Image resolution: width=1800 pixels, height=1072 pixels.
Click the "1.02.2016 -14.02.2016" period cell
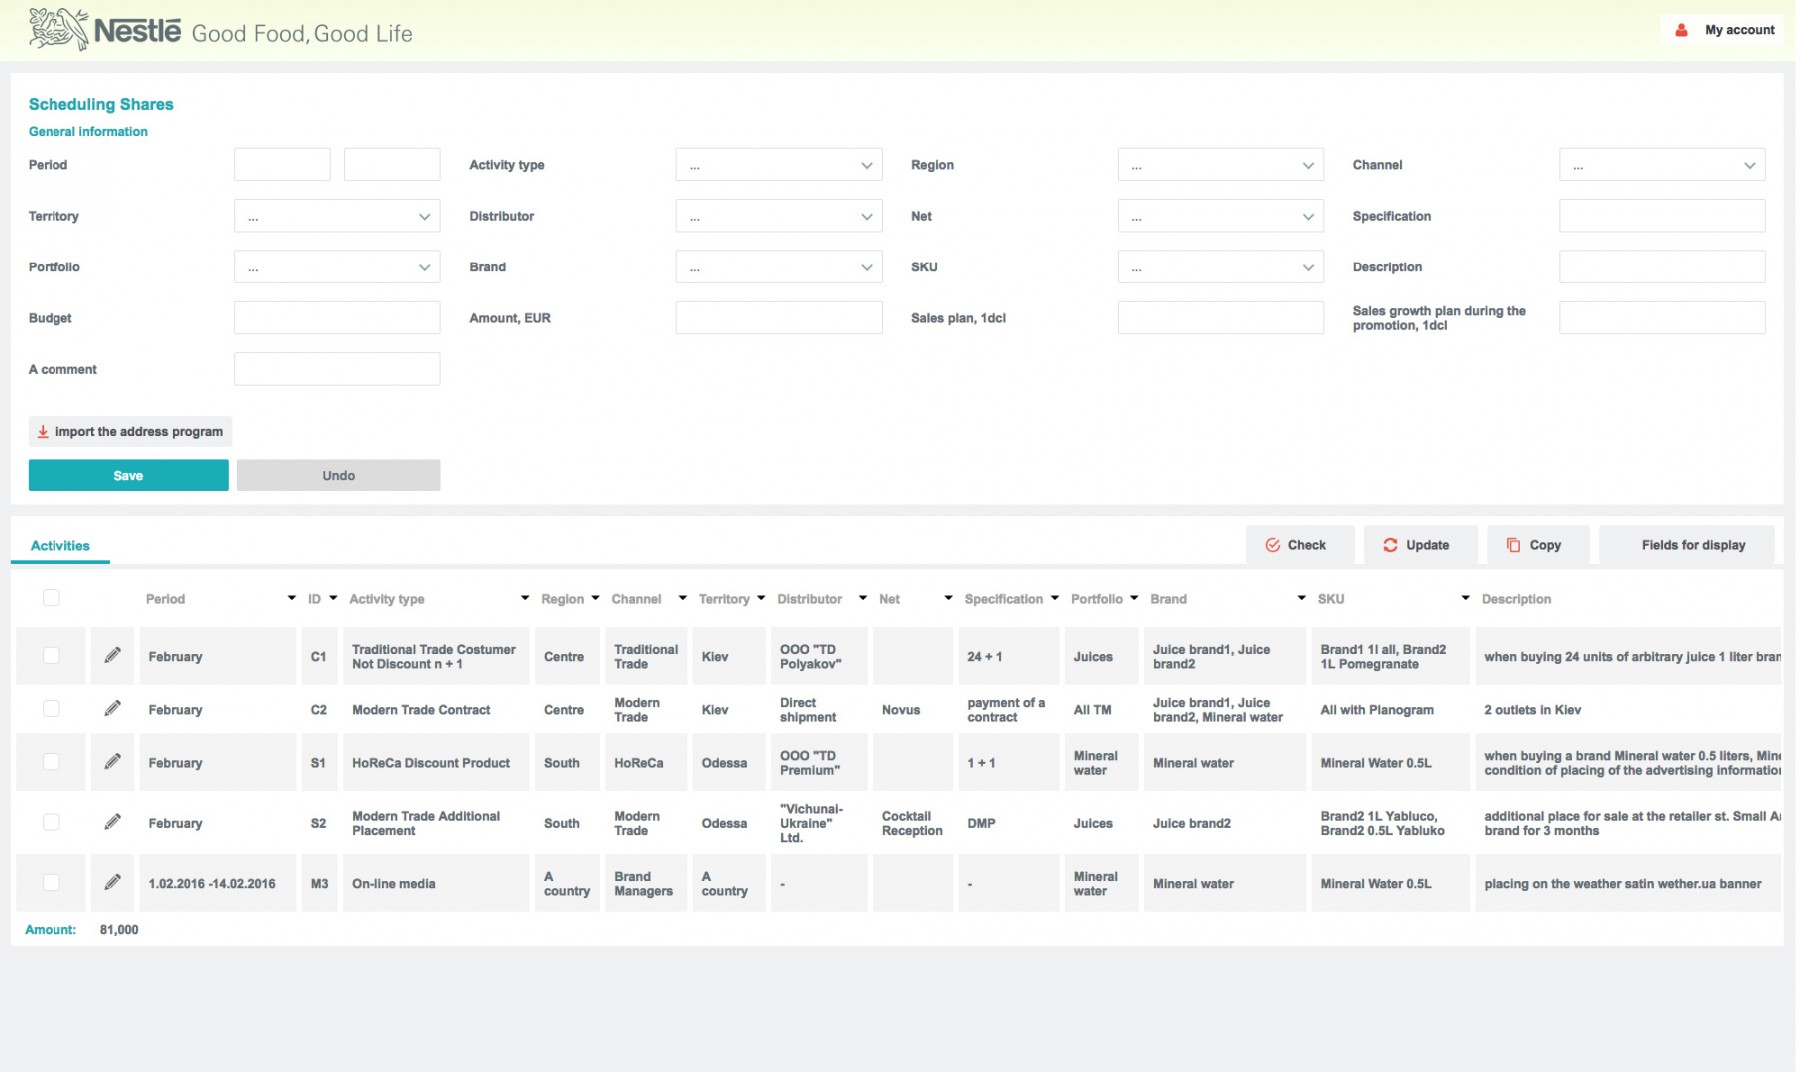[x=218, y=883]
